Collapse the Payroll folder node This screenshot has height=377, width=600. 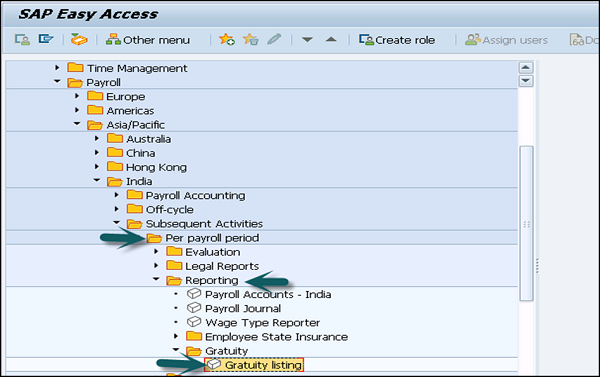tap(57, 82)
